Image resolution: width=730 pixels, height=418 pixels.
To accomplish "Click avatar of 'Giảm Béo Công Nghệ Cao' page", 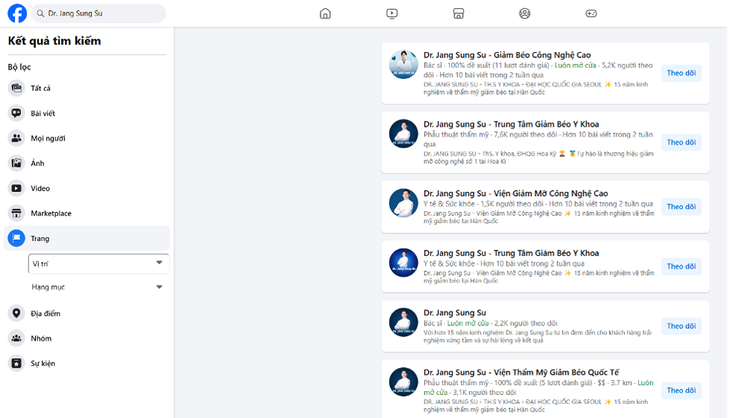I will [403, 65].
